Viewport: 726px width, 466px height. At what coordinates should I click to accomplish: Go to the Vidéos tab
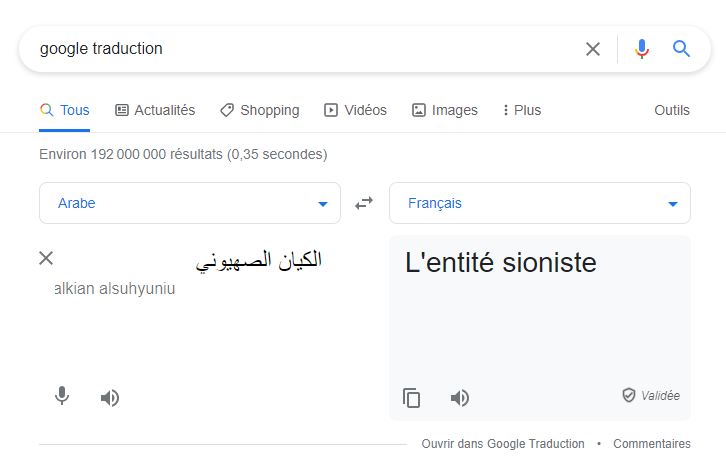click(x=355, y=110)
